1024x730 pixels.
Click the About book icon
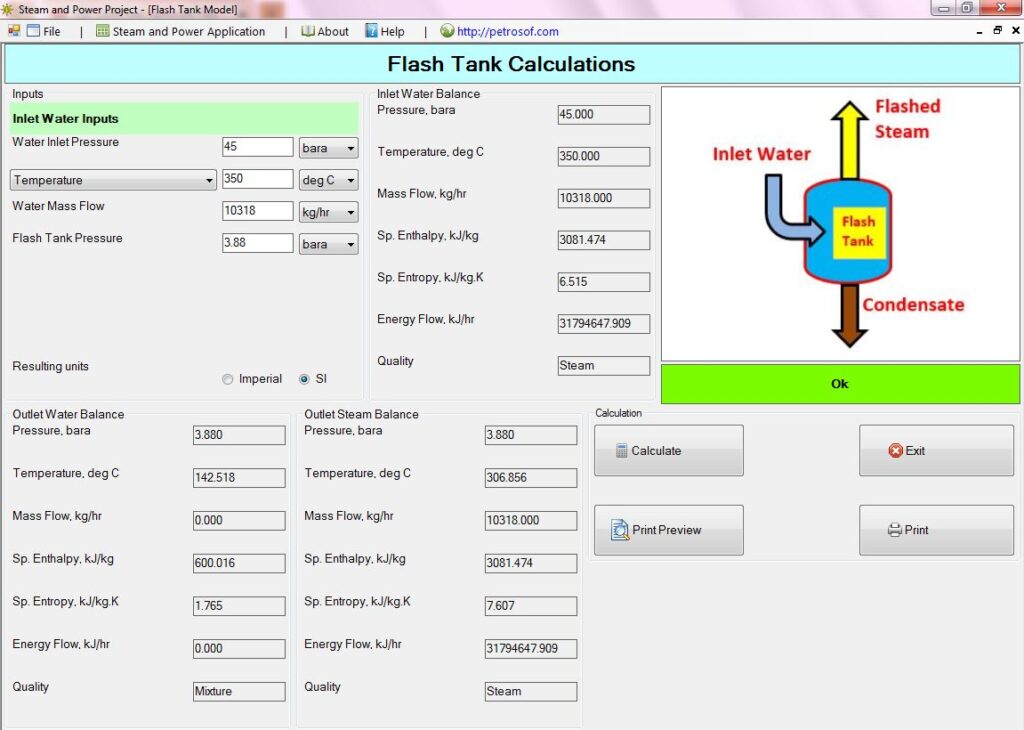pyautogui.click(x=311, y=31)
